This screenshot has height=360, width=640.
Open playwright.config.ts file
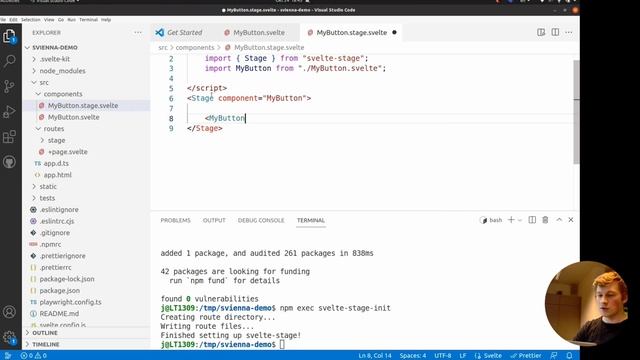(x=87, y=302)
